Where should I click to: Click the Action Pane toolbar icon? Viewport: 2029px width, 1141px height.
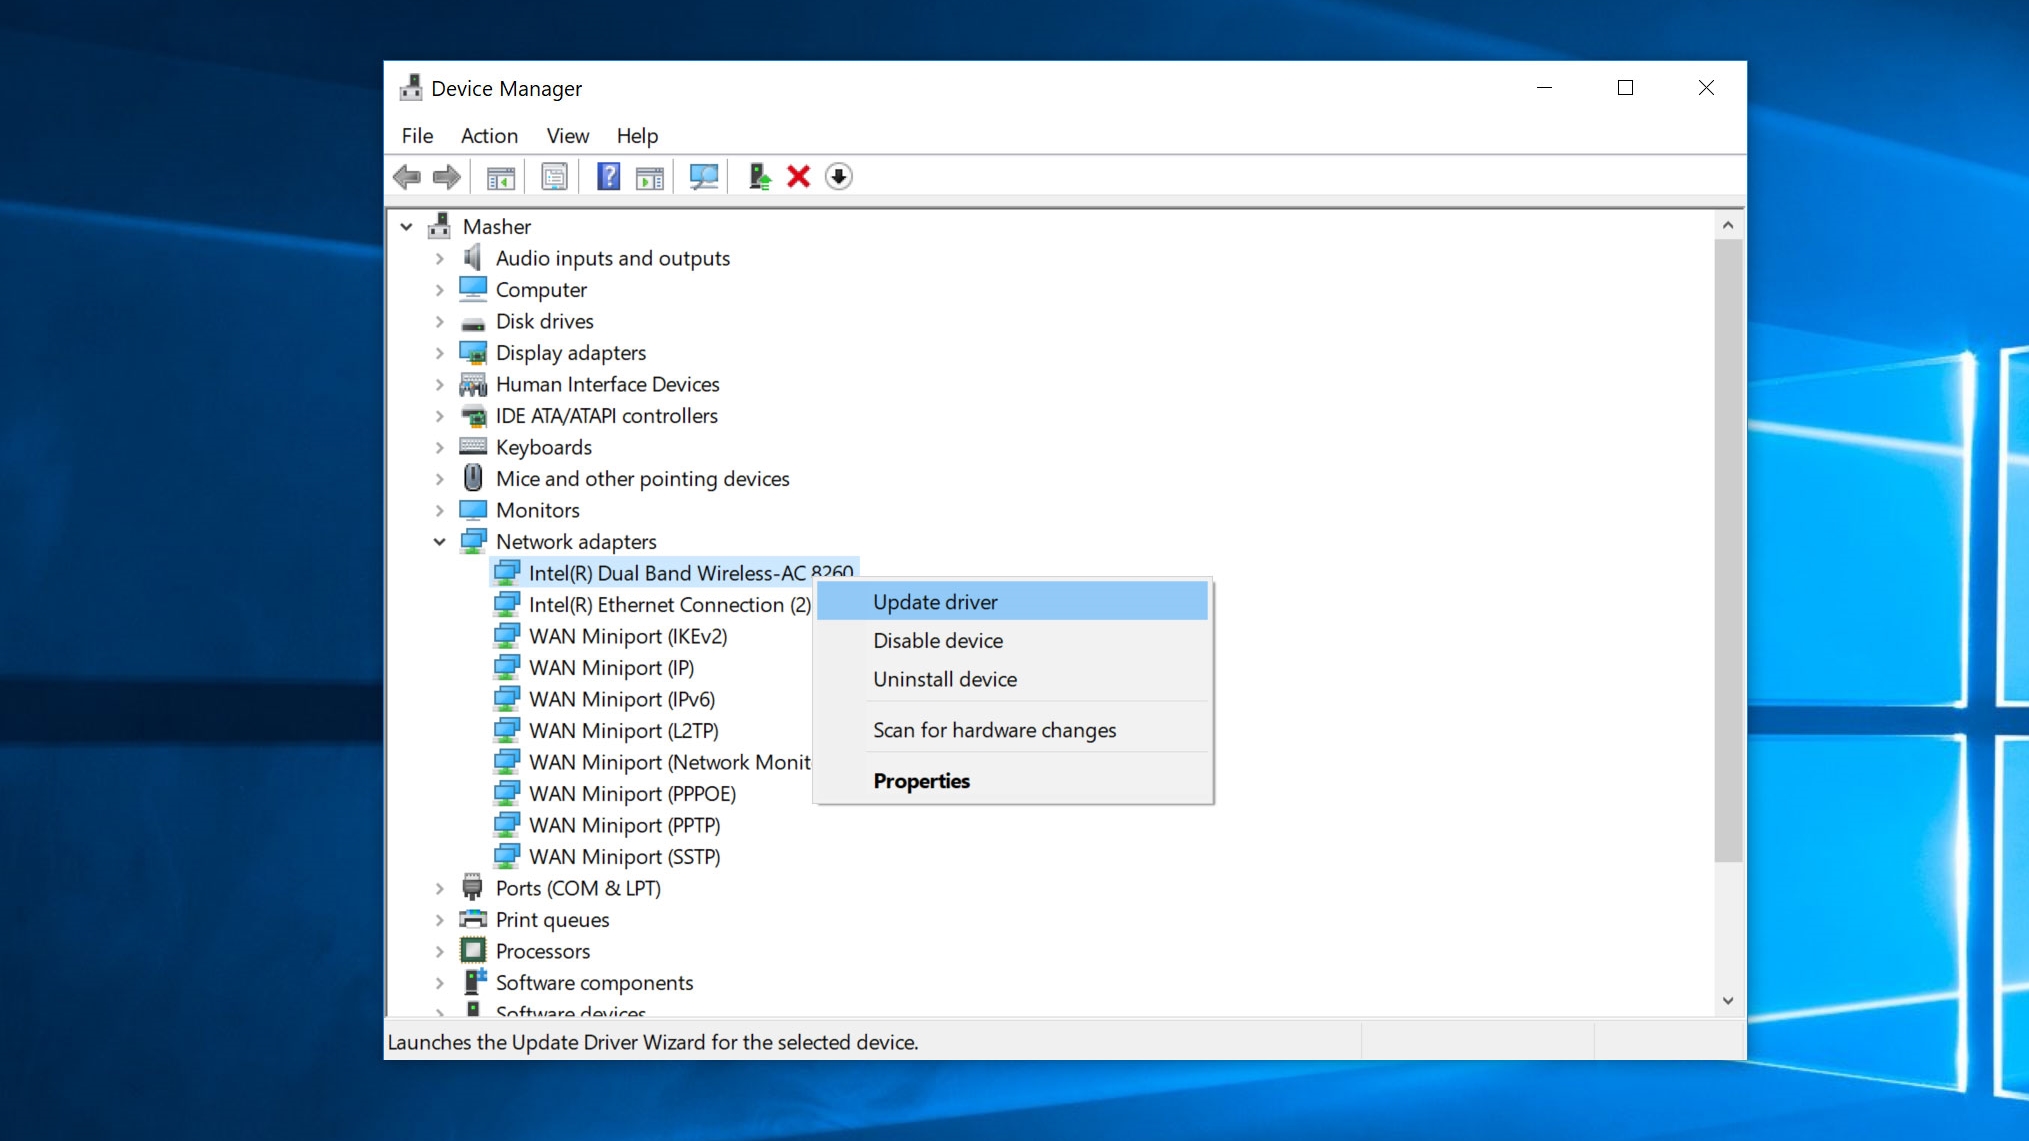click(650, 177)
